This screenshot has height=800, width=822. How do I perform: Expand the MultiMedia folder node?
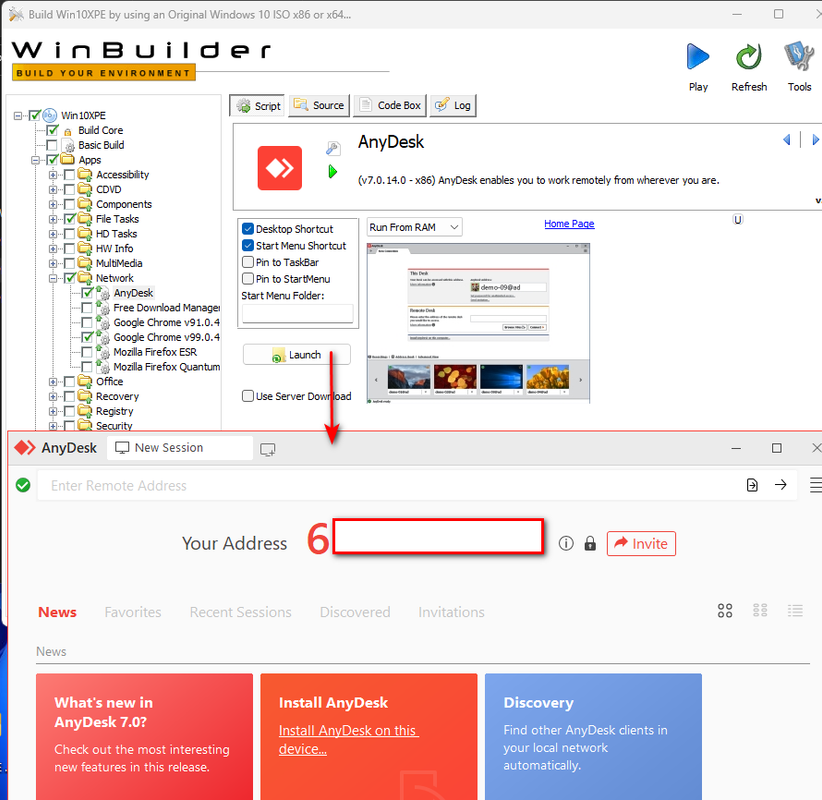click(53, 263)
